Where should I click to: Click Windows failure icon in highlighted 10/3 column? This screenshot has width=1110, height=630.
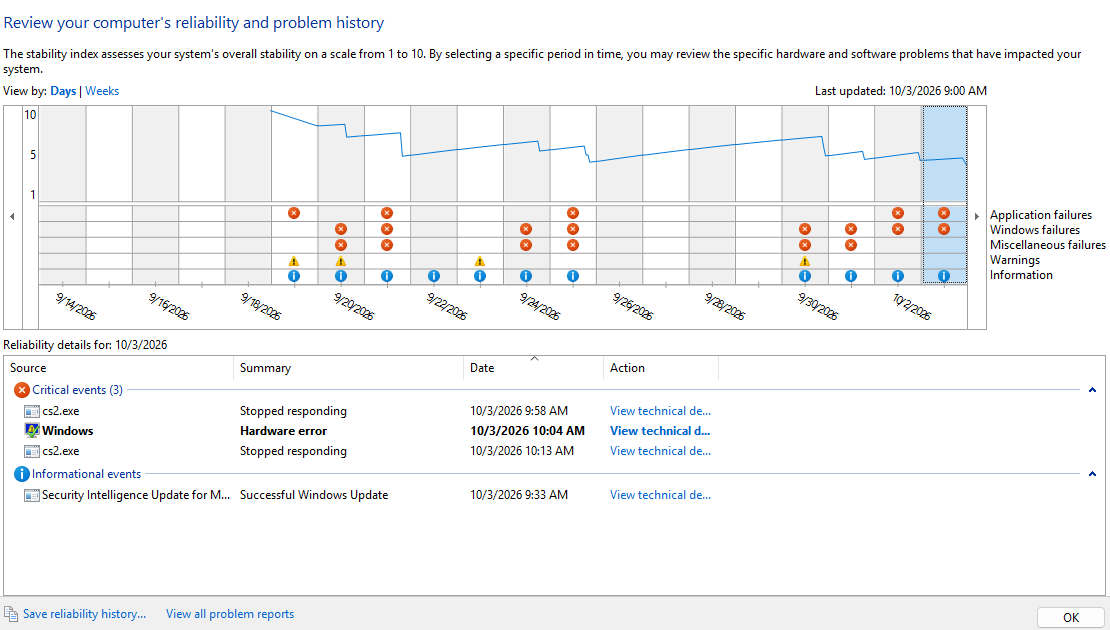(944, 229)
